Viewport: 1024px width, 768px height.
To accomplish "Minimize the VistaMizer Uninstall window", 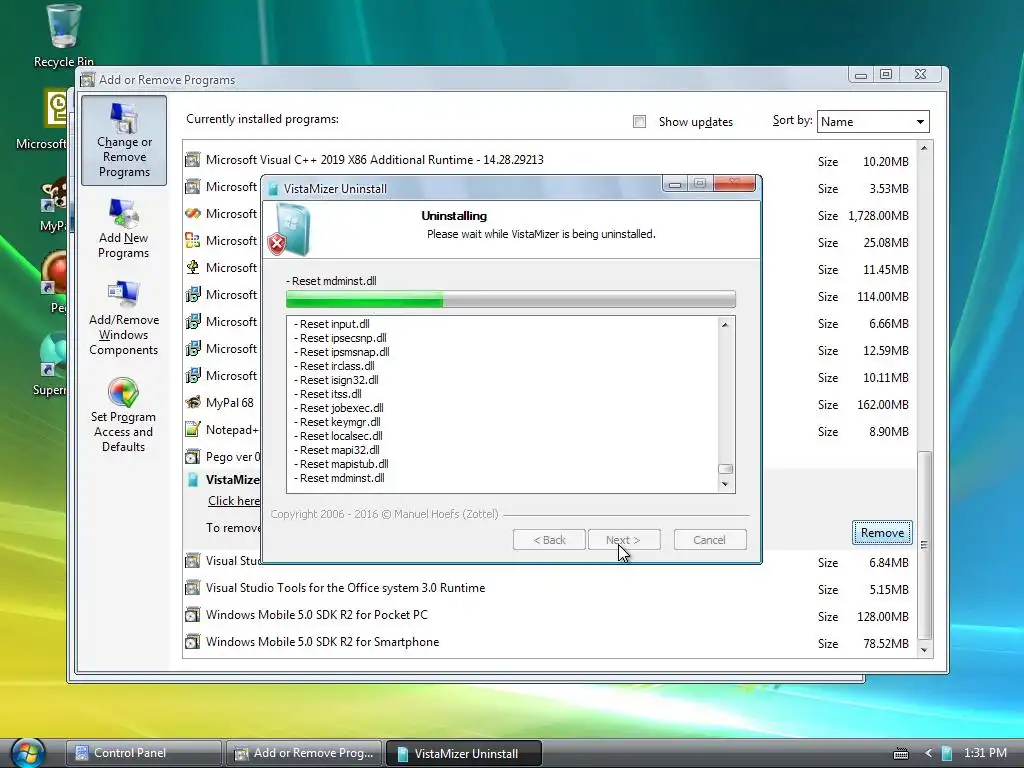I will coord(675,184).
